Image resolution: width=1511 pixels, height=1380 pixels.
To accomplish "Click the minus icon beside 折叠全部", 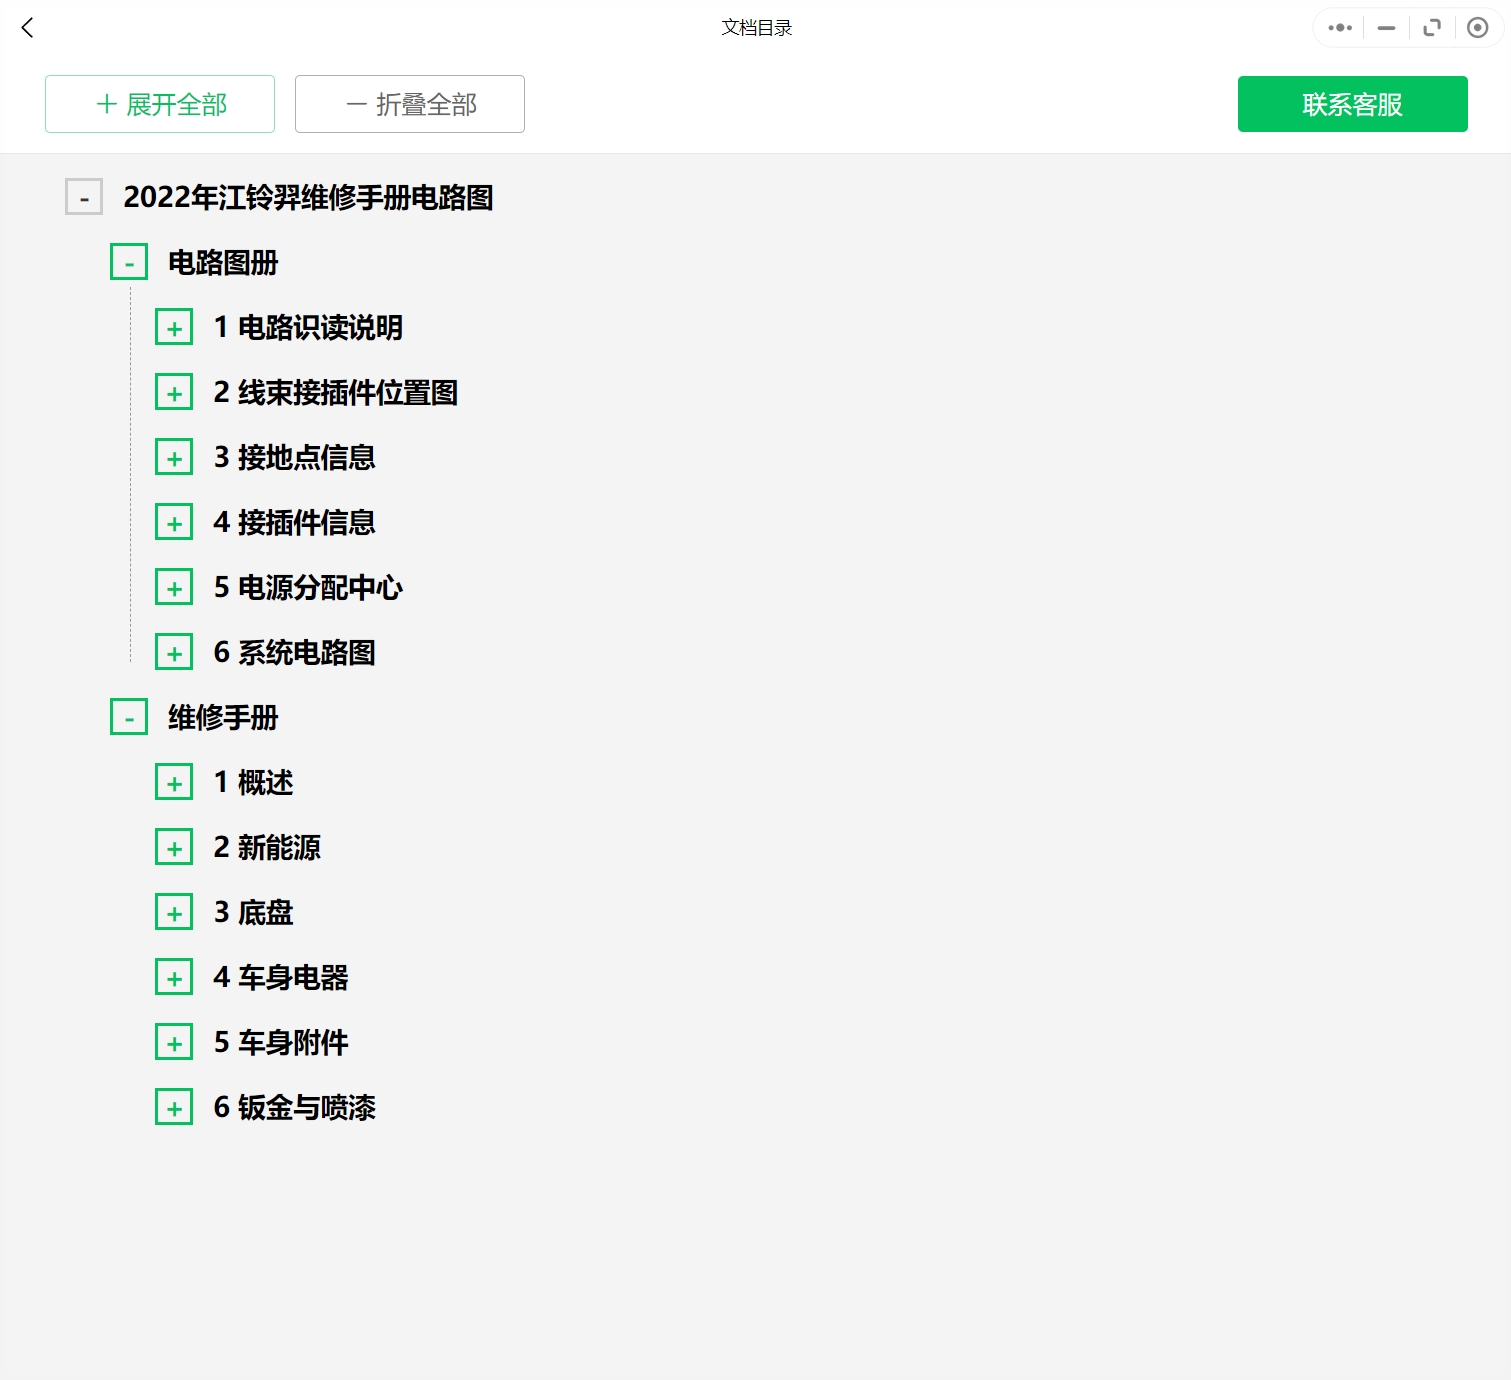I will [x=354, y=103].
